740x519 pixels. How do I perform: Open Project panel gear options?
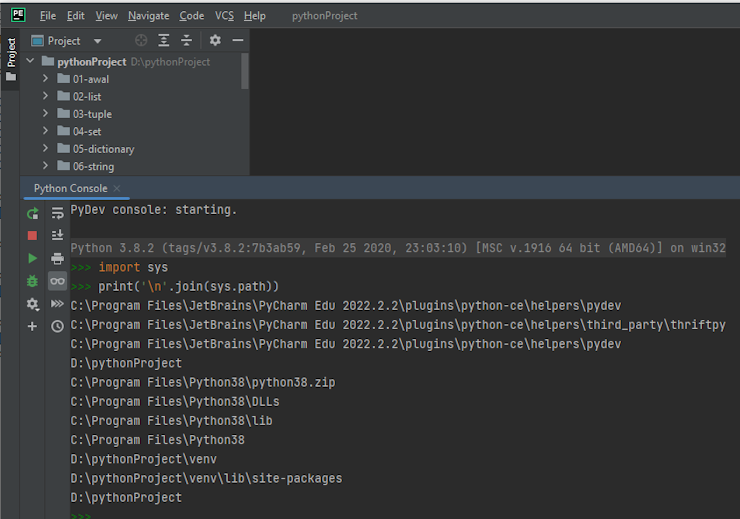coord(215,41)
